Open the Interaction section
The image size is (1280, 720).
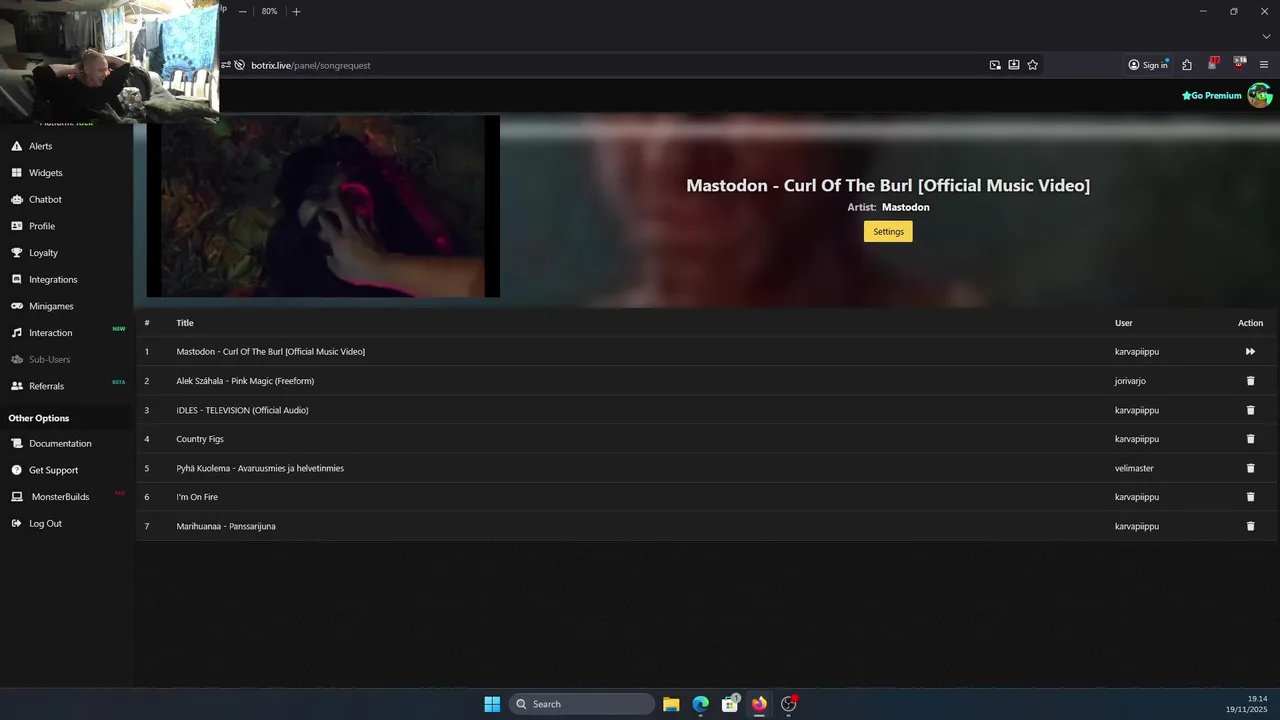50,333
